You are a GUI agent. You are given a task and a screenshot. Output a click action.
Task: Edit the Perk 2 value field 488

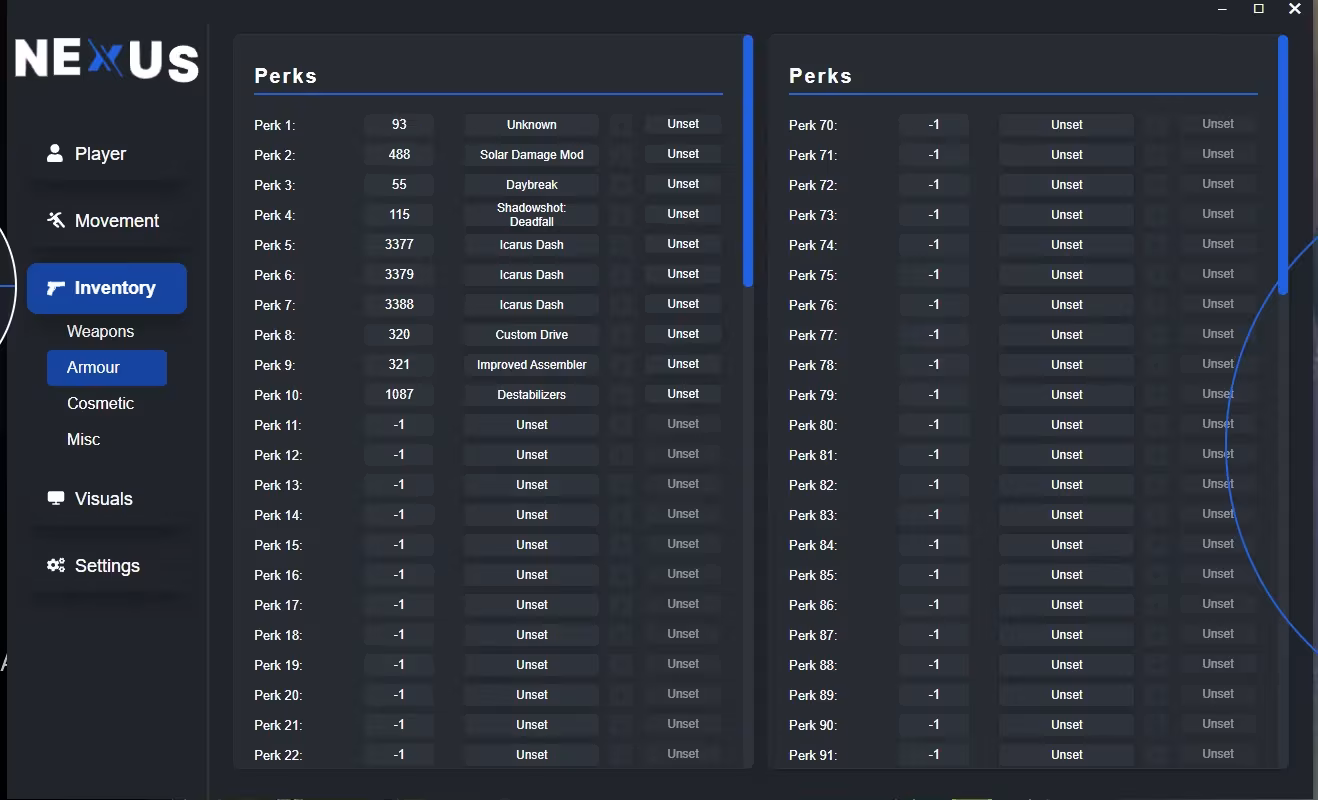point(399,154)
